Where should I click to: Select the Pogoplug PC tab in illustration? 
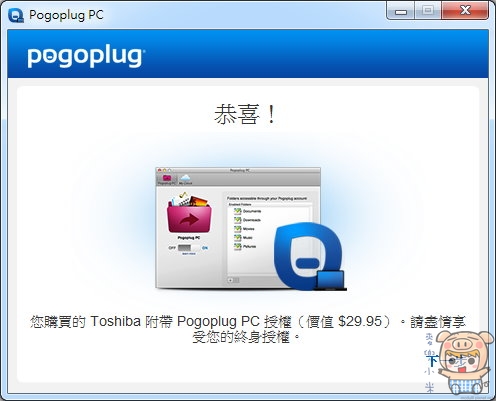click(167, 179)
